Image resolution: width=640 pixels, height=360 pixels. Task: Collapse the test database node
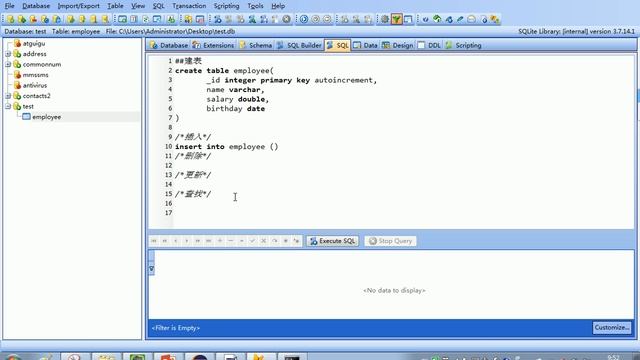[8, 107]
